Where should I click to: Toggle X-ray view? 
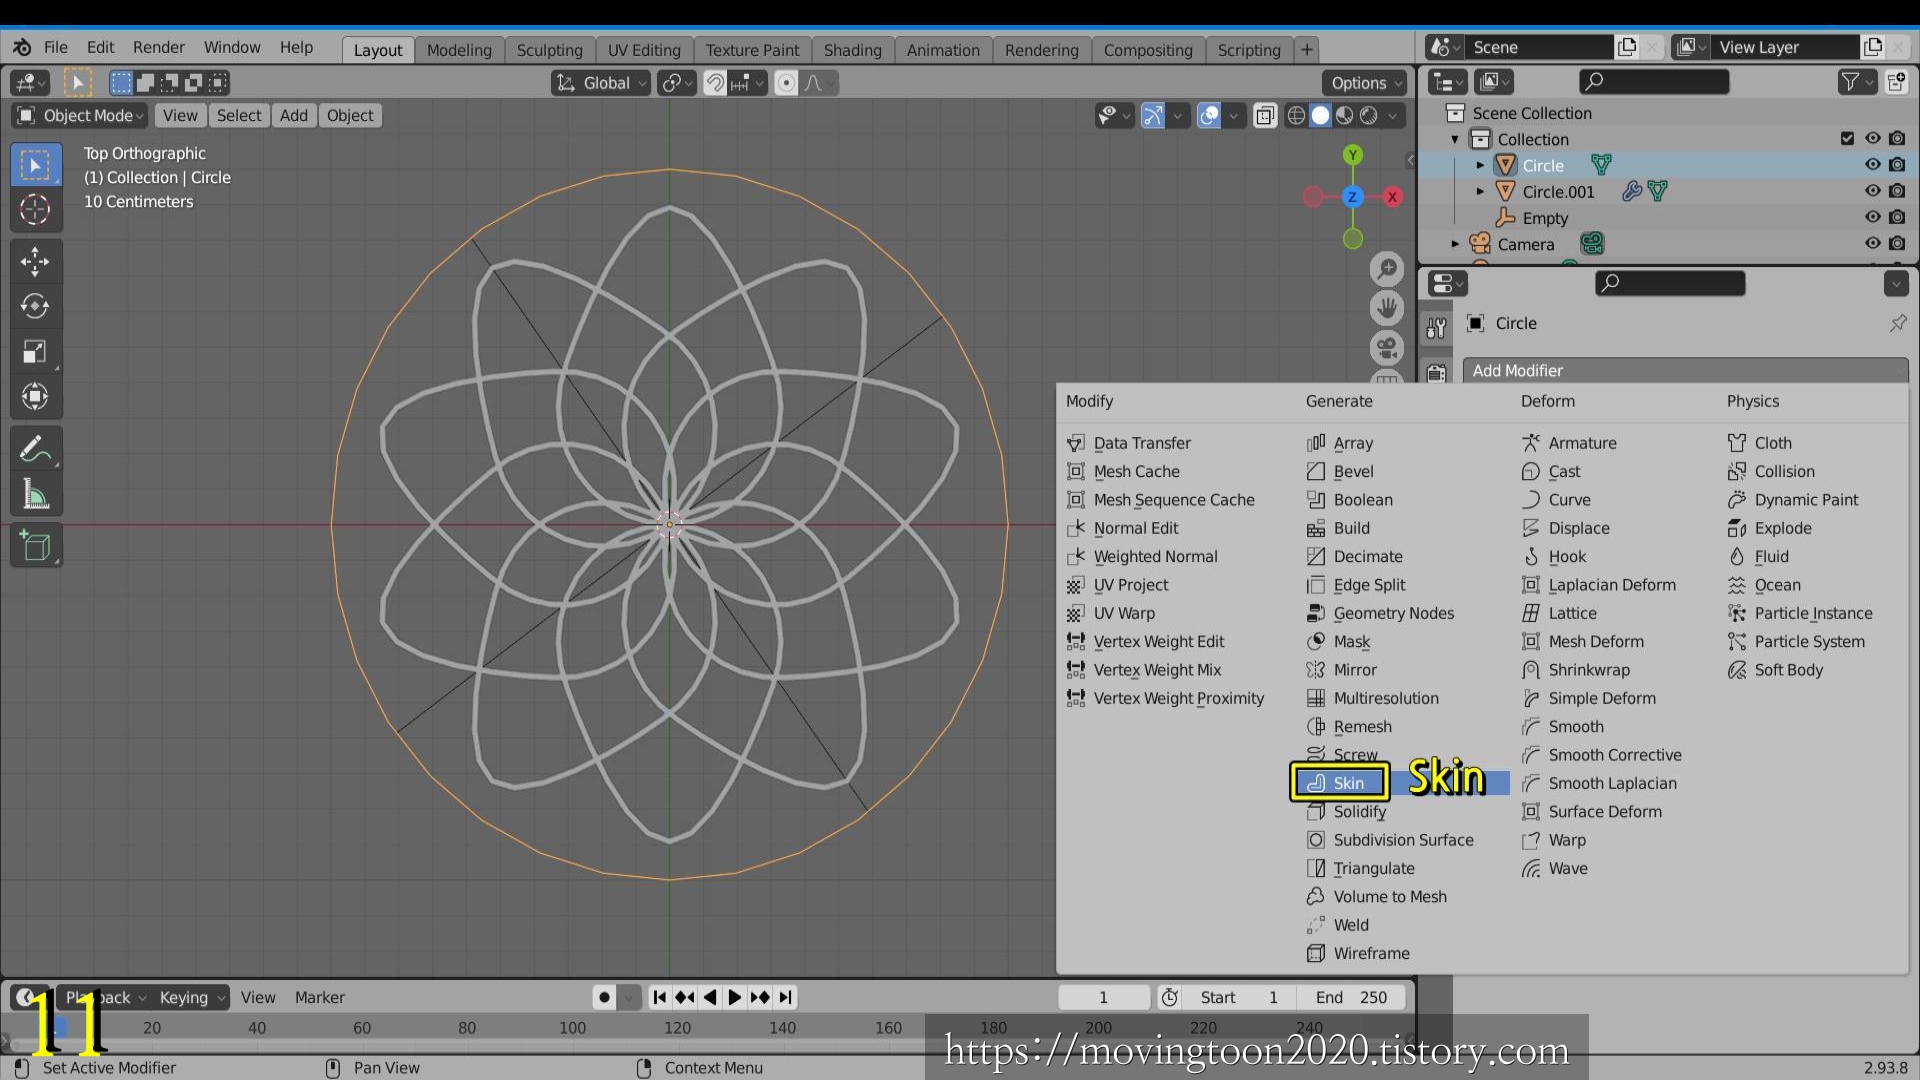click(x=1265, y=115)
